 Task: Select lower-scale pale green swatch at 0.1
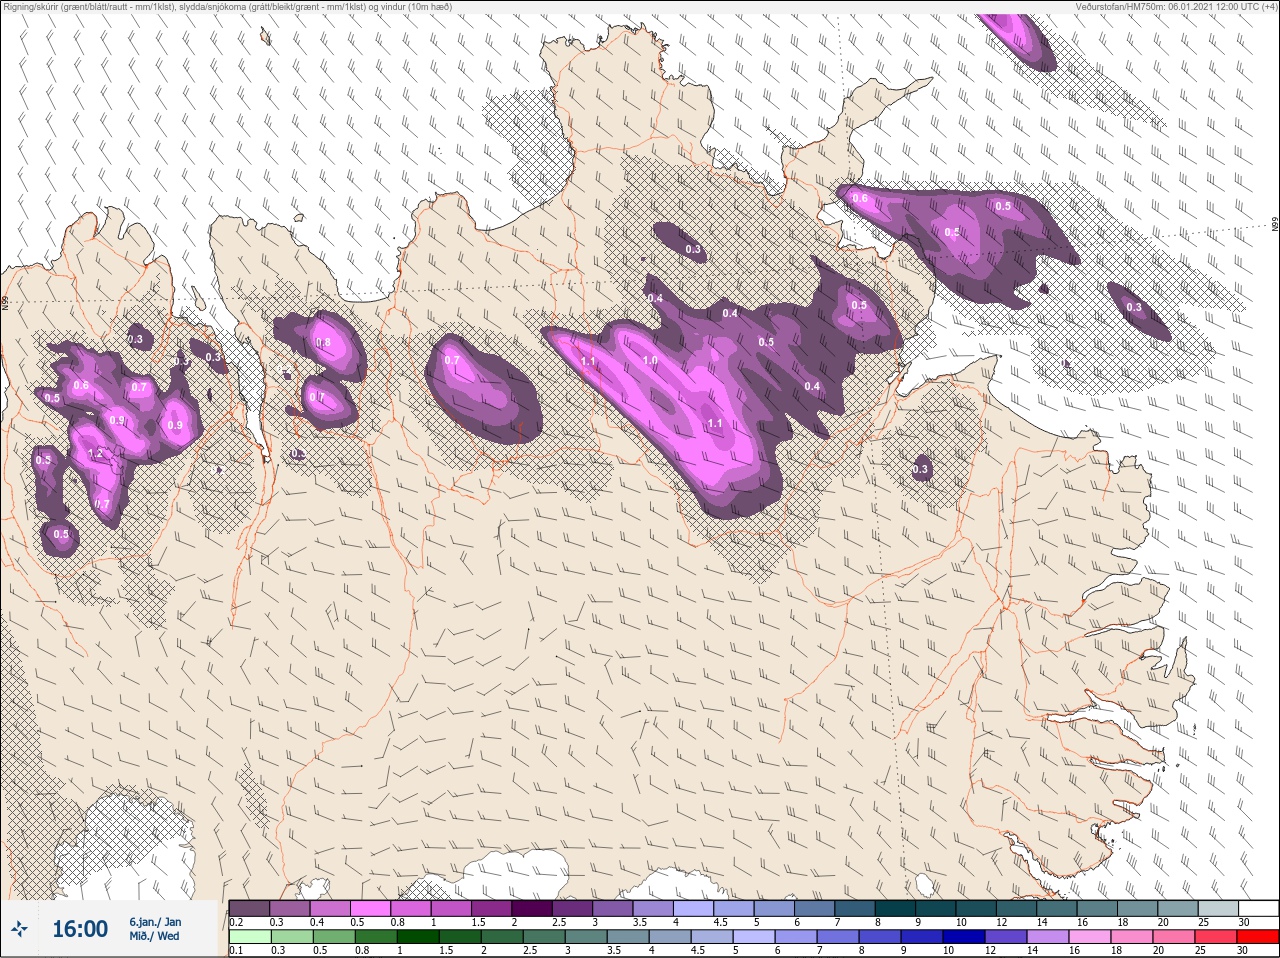(x=249, y=937)
